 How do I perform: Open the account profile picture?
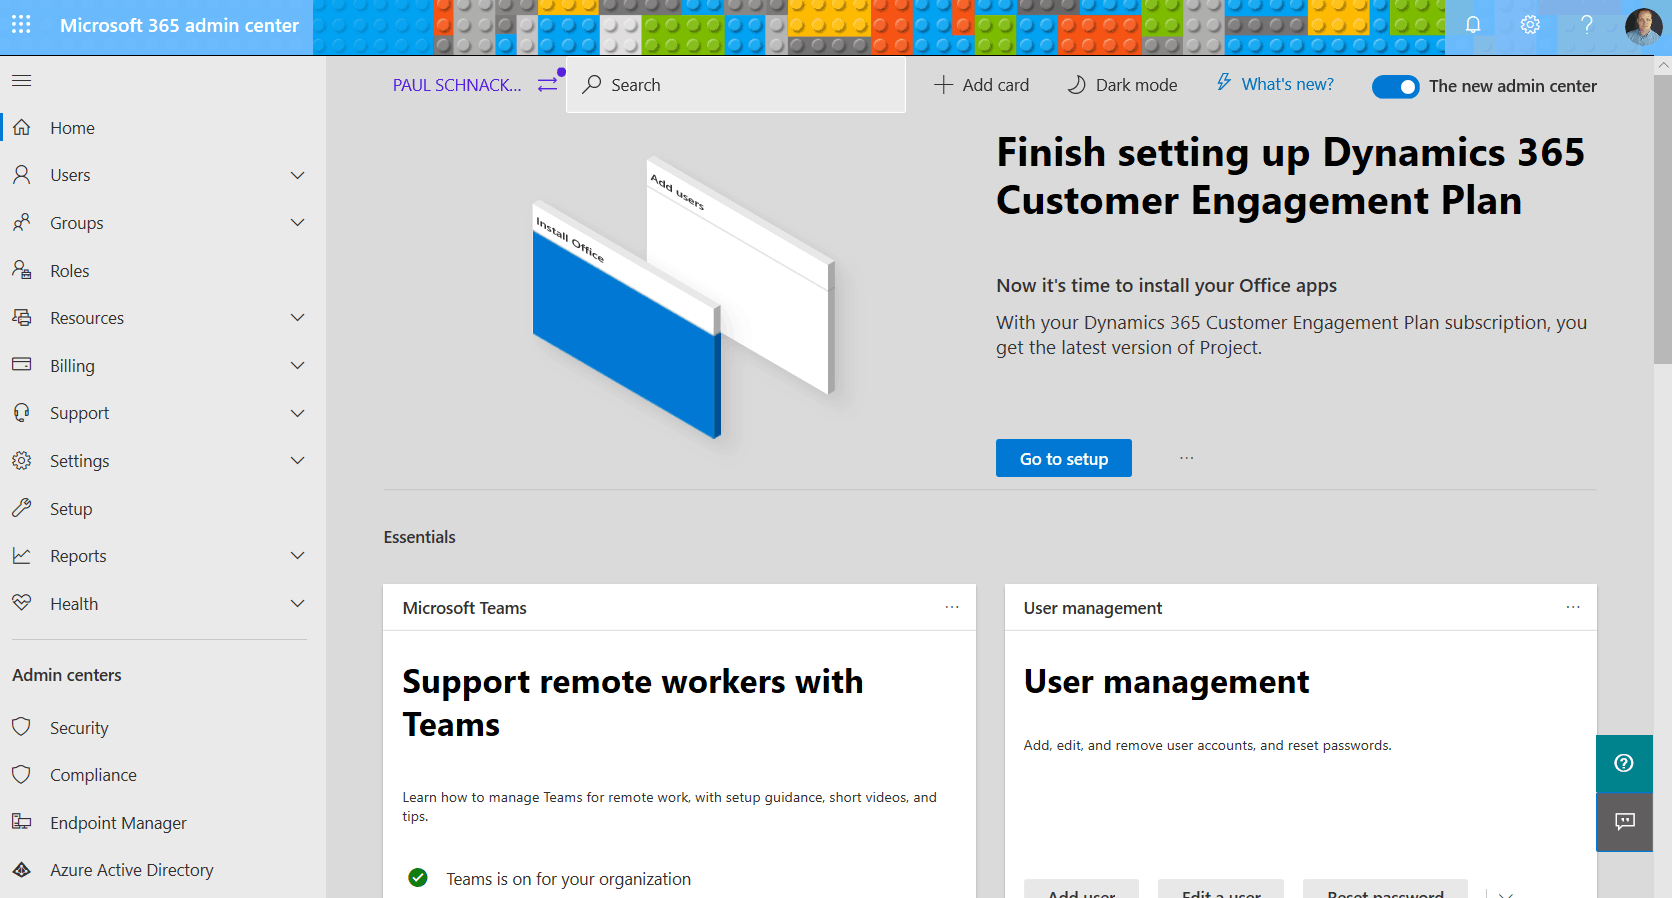pos(1643,26)
